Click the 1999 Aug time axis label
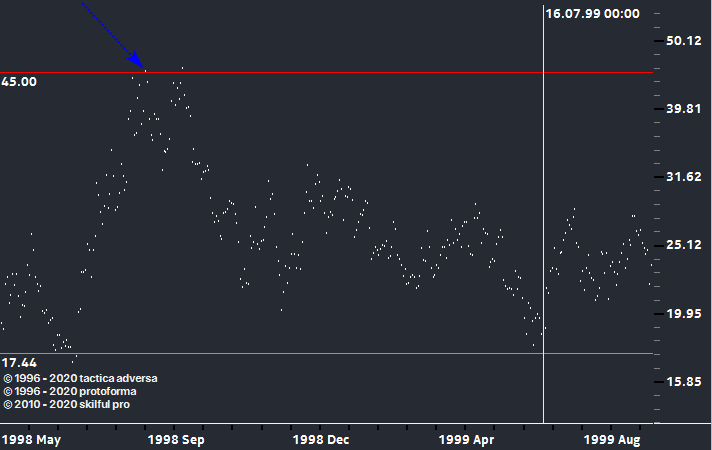712x450 pixels. [613, 439]
